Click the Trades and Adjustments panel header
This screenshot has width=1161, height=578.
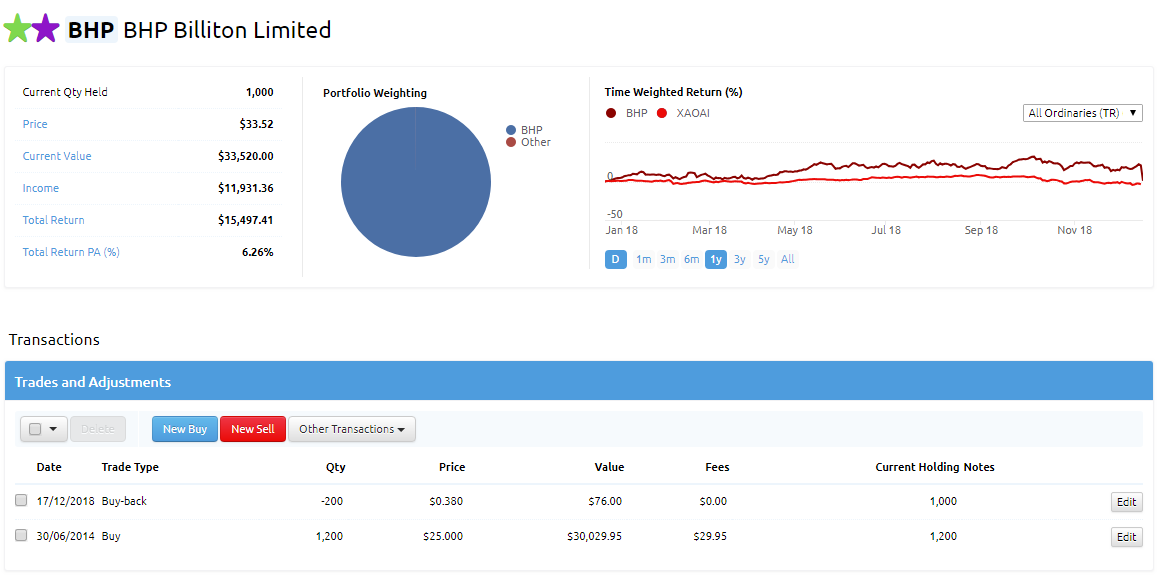[x=579, y=382]
